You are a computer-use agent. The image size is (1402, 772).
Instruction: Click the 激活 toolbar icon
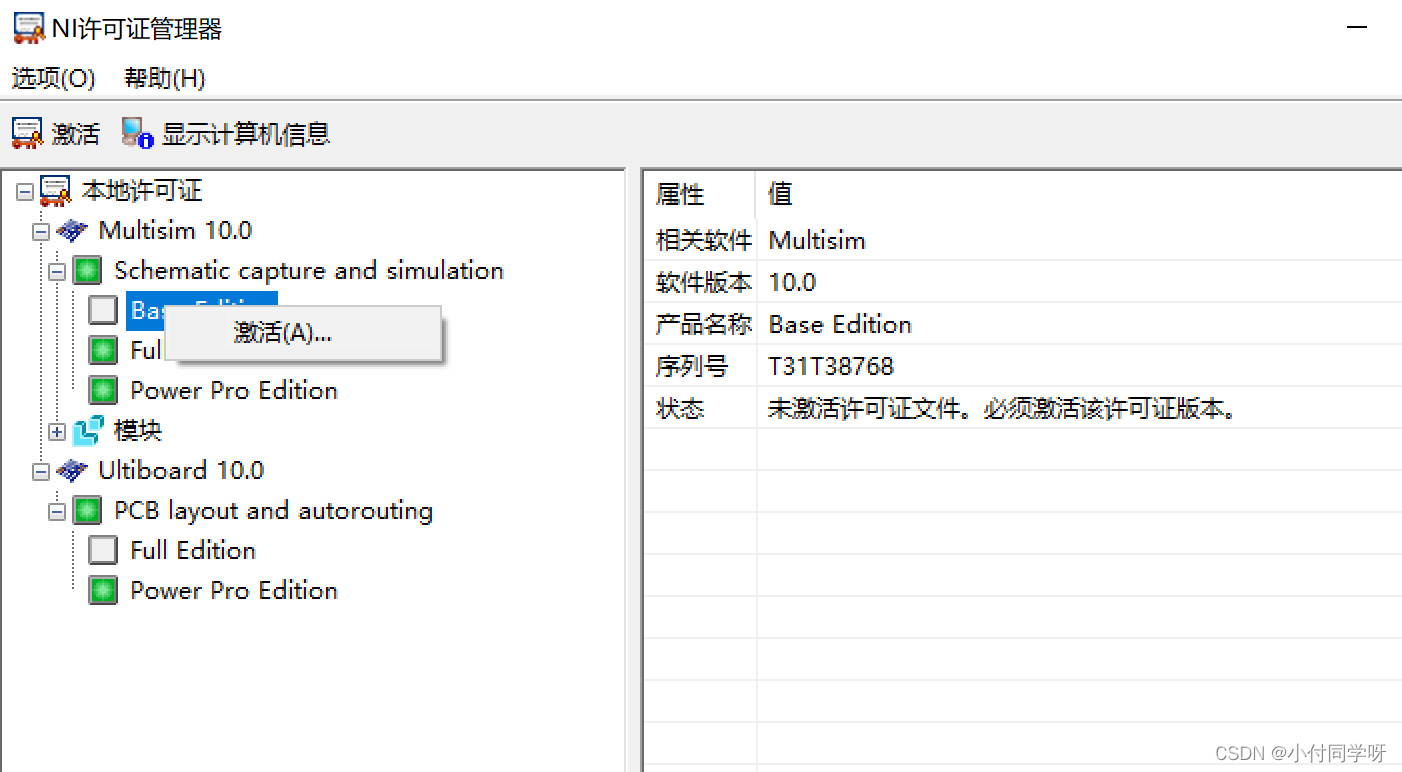pyautogui.click(x=27, y=133)
